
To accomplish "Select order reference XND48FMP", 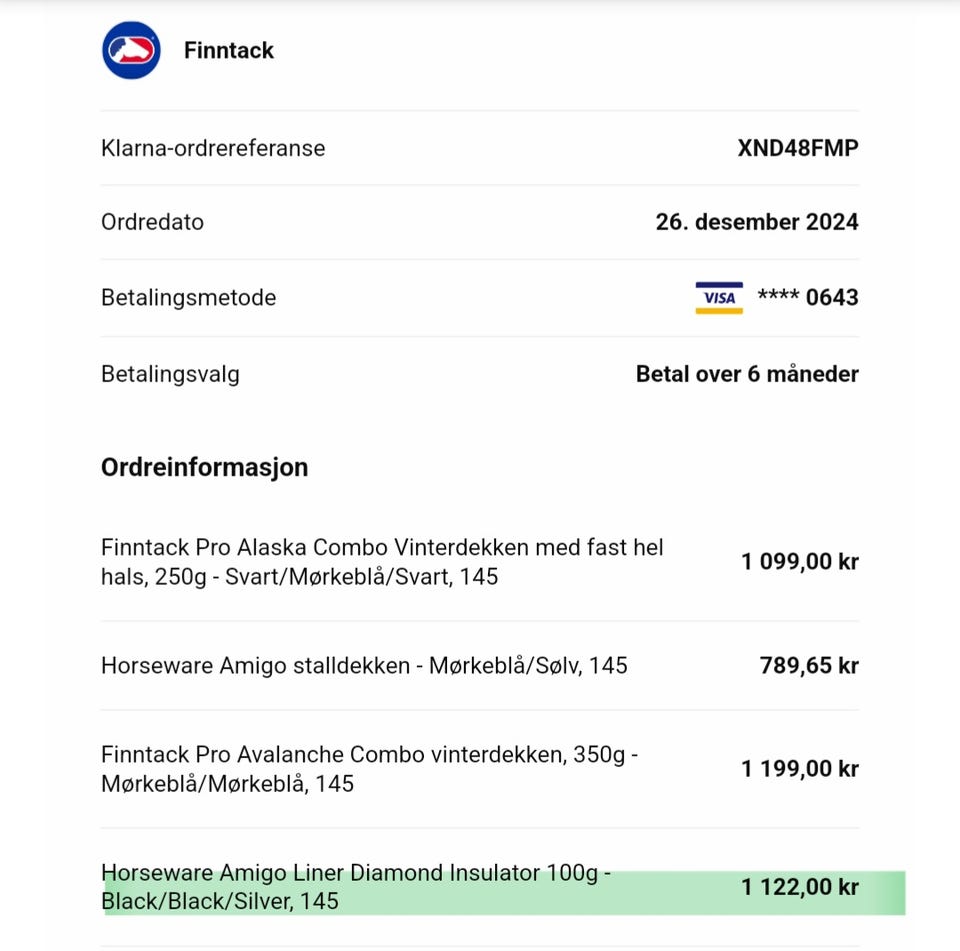I will click(x=798, y=148).
